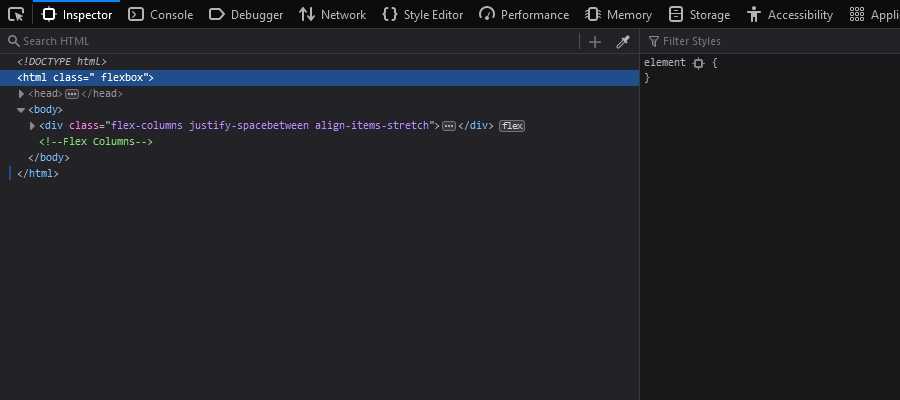This screenshot has height=400, width=900.
Task: Expand the flex-columns div twisty arrow
Action: click(32, 126)
